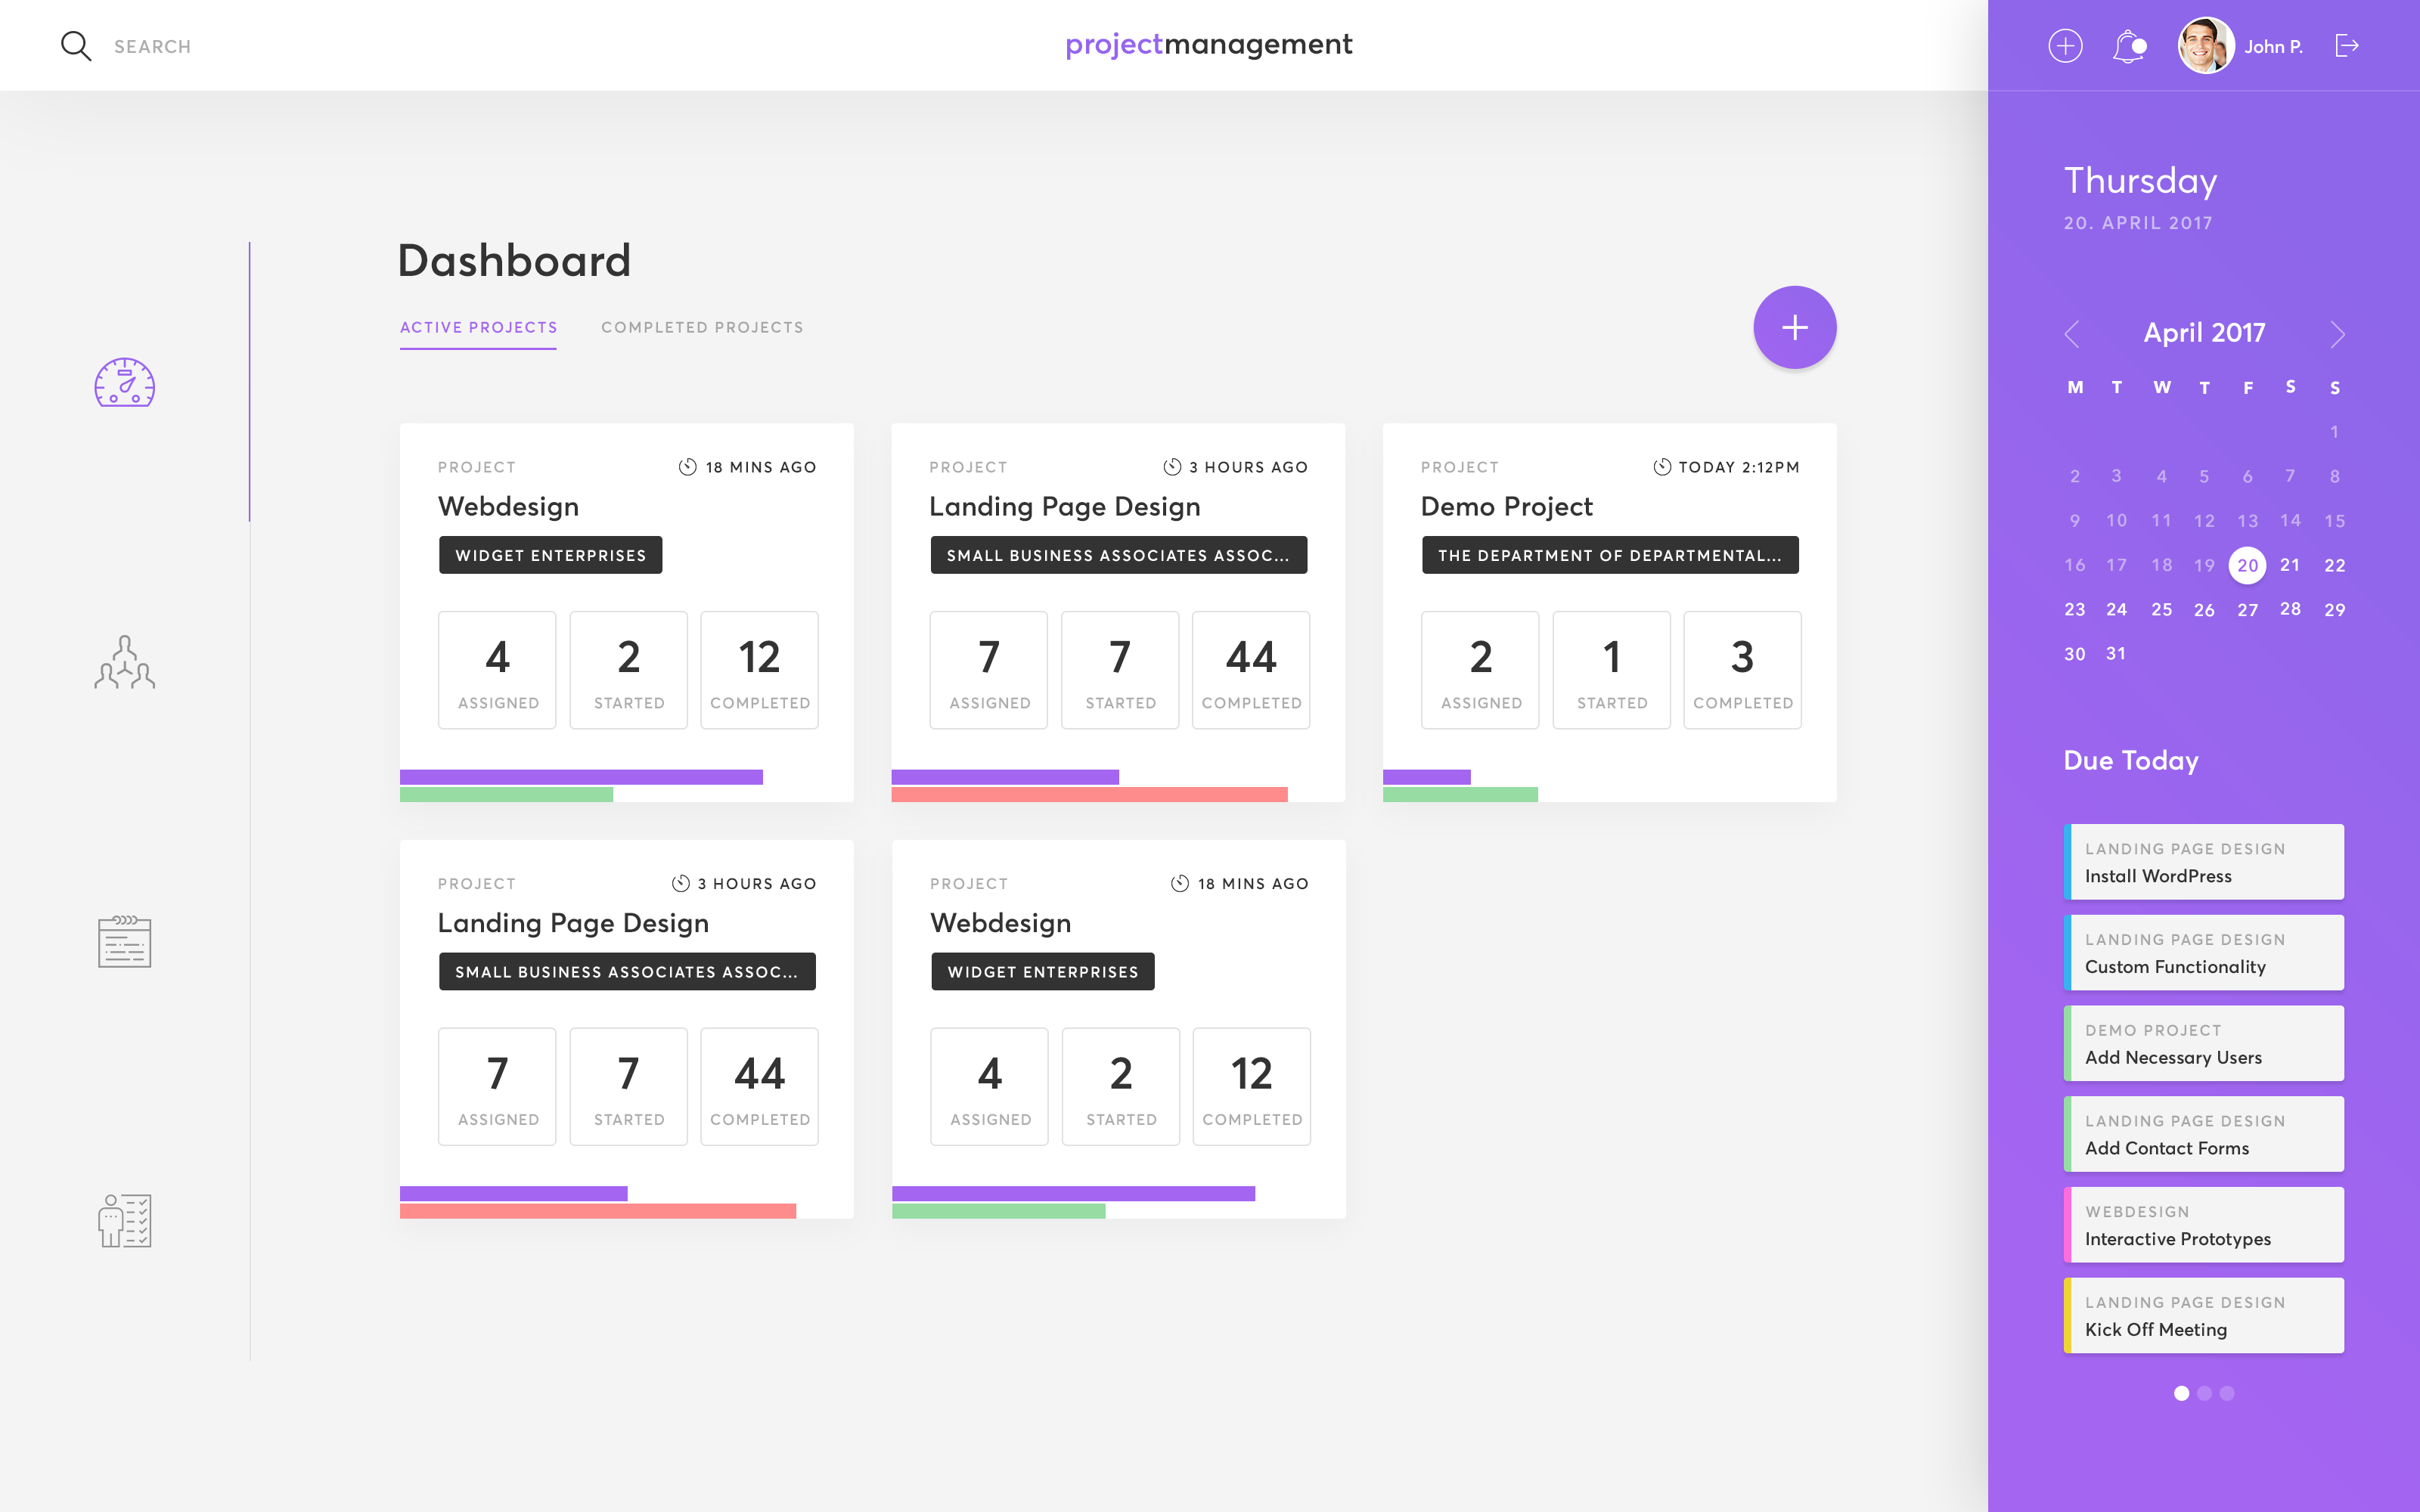Click the April 2017 month title

[2204, 333]
